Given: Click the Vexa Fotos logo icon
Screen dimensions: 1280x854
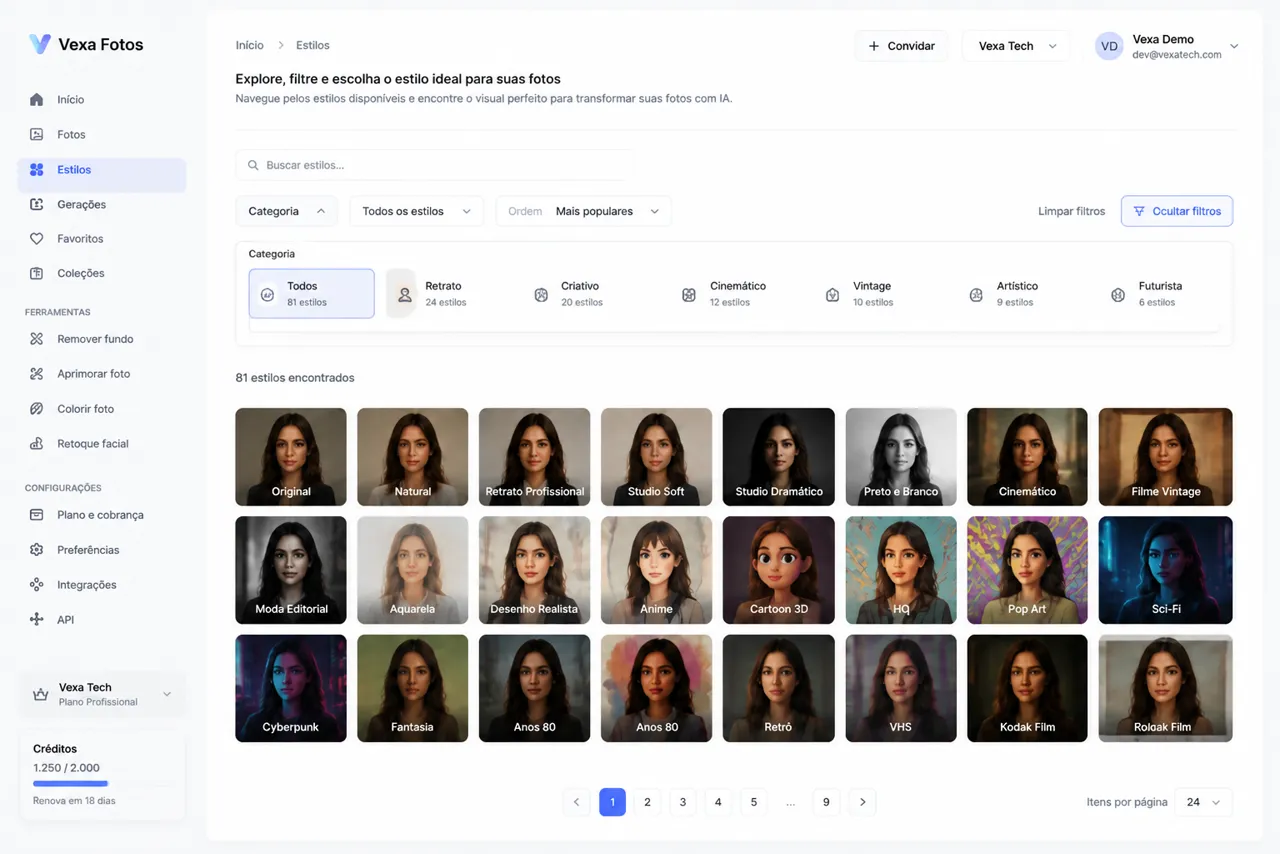Looking at the screenshot, I should [x=39, y=44].
